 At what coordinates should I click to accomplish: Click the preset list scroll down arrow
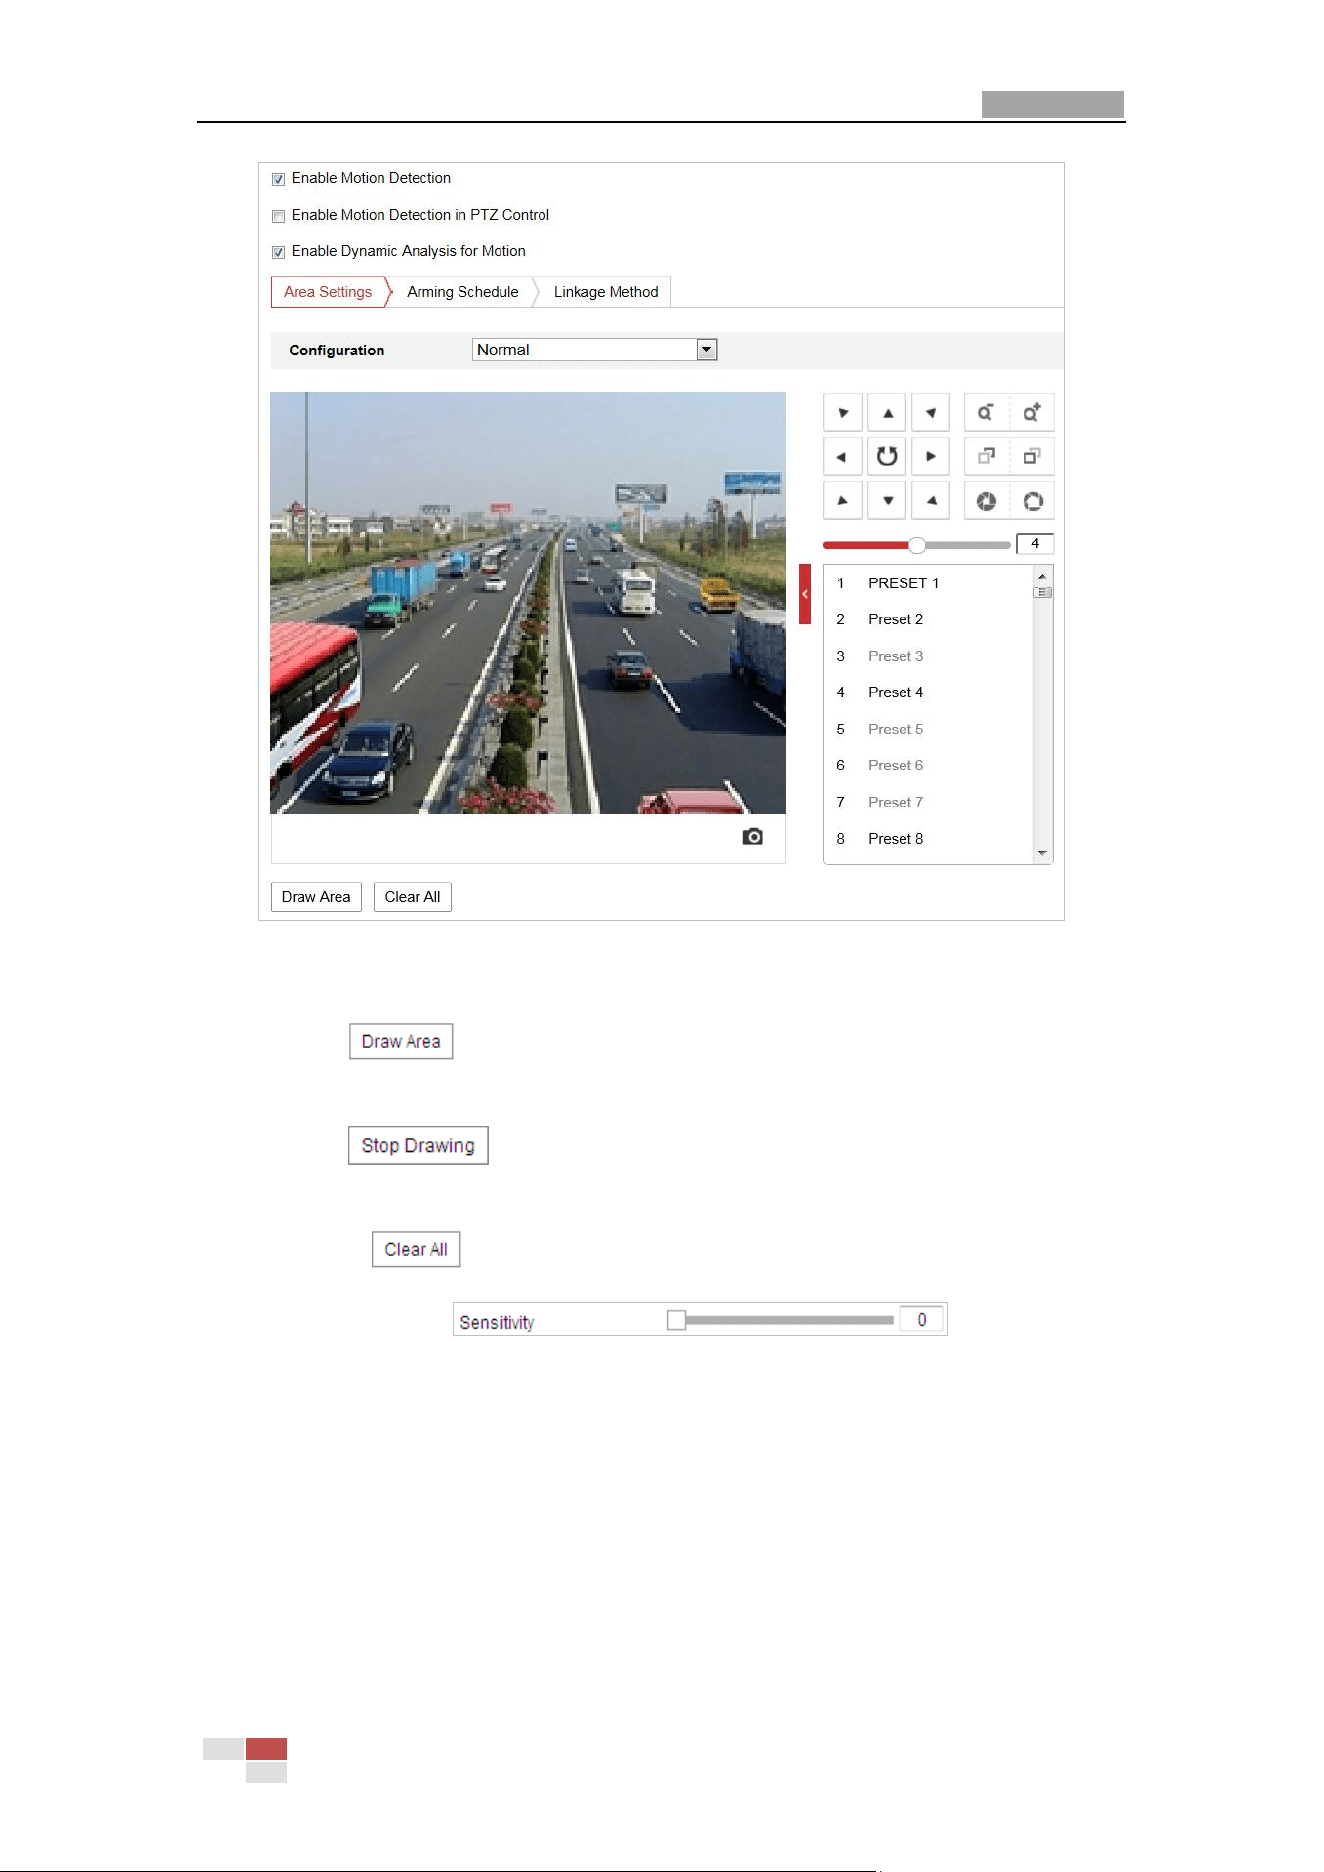tap(1042, 853)
